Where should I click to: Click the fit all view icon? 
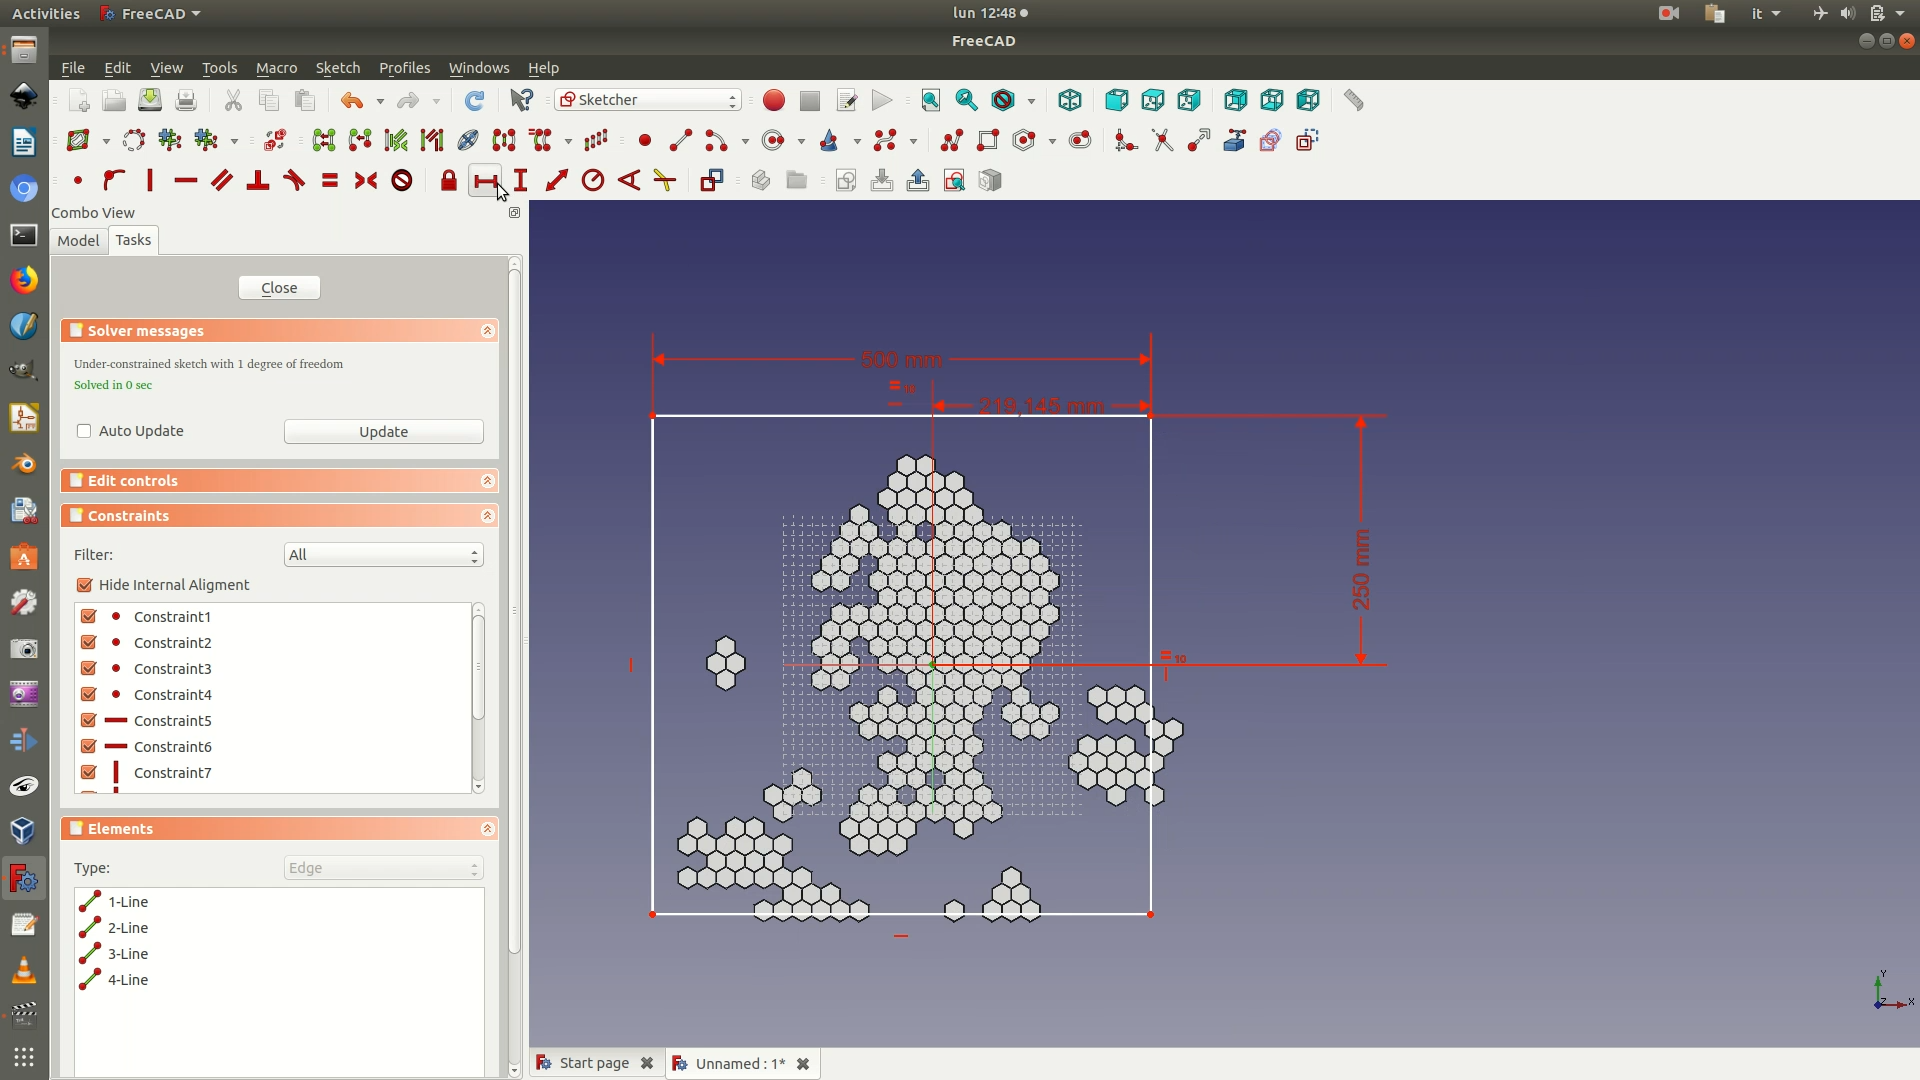931,101
